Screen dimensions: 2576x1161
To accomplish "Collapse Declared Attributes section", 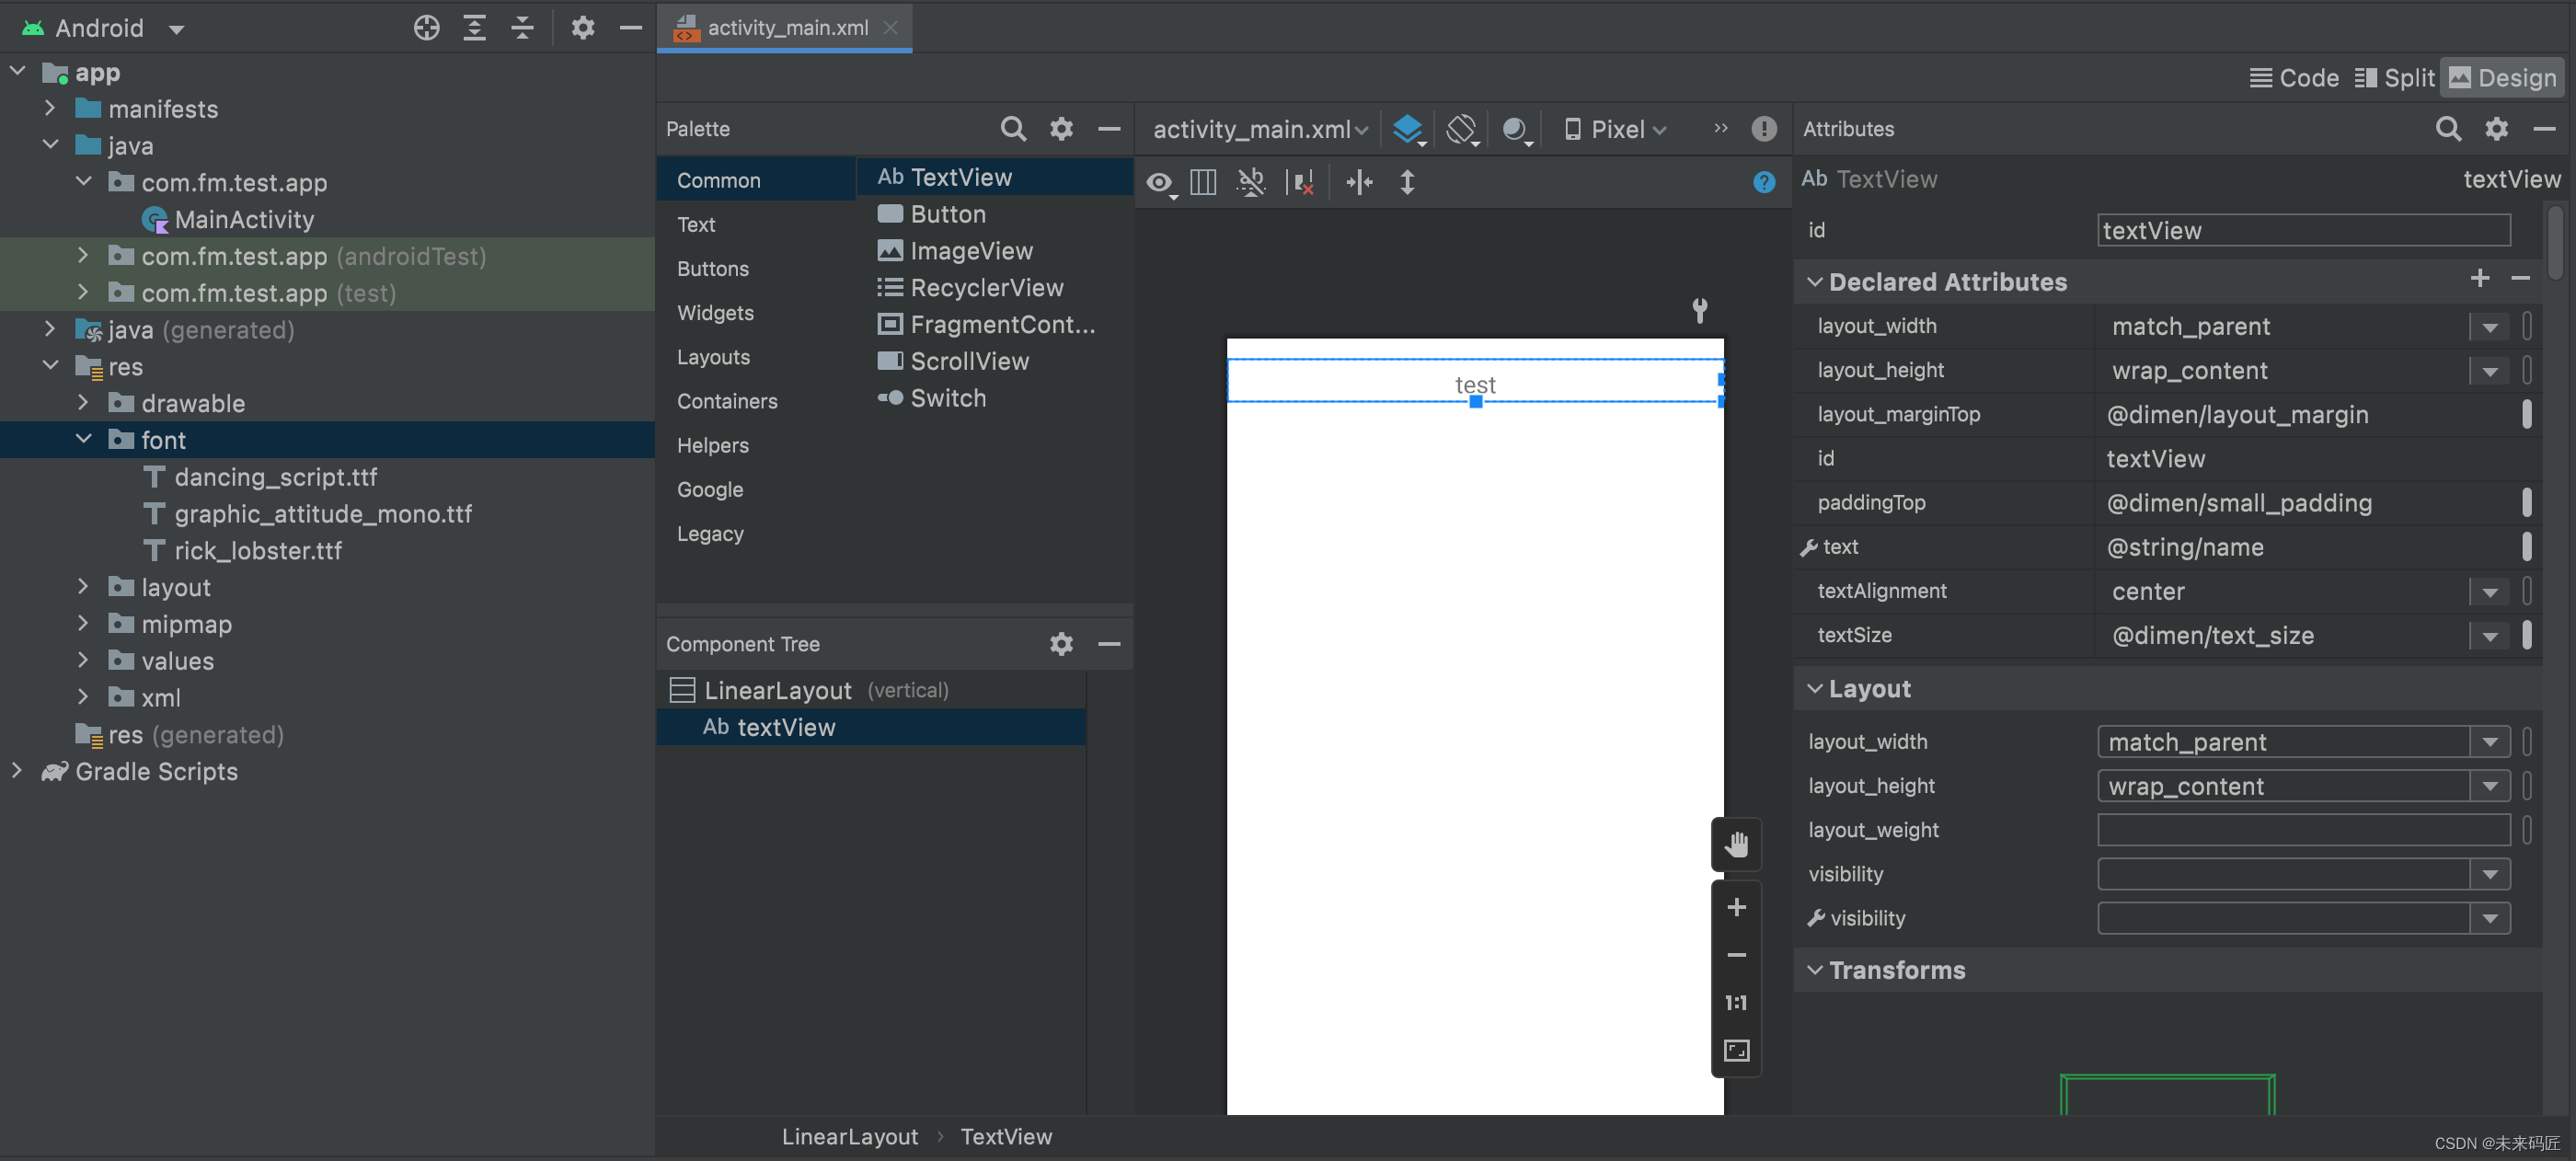I will point(1814,282).
